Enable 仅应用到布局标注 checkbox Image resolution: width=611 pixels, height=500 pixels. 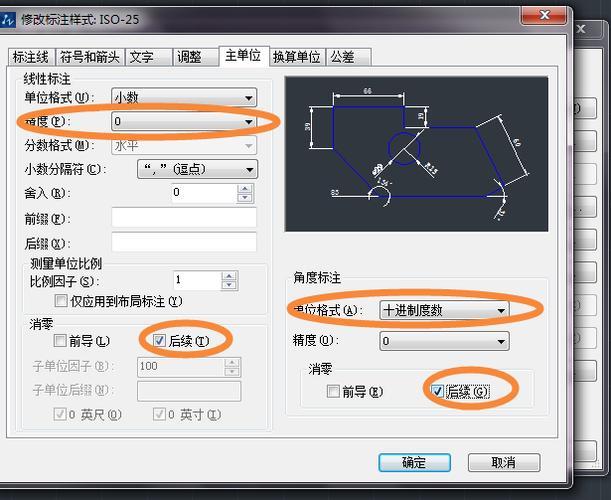pos(61,300)
